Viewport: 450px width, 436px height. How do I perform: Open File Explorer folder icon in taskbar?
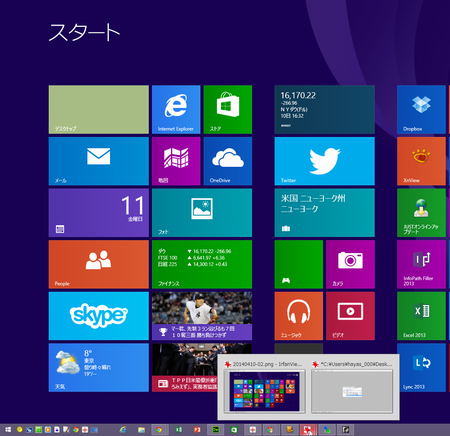(141, 430)
